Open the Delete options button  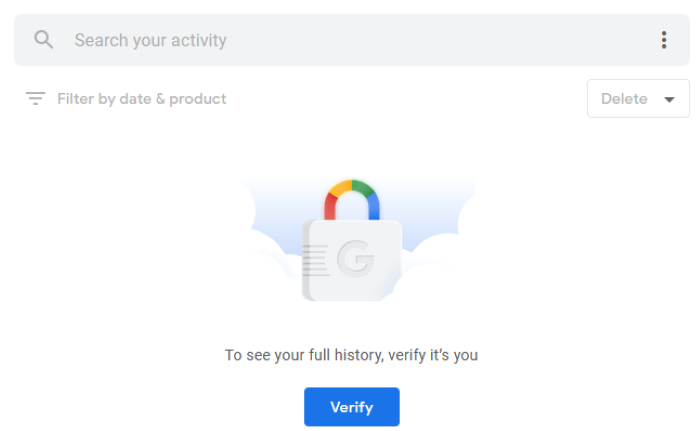(638, 99)
